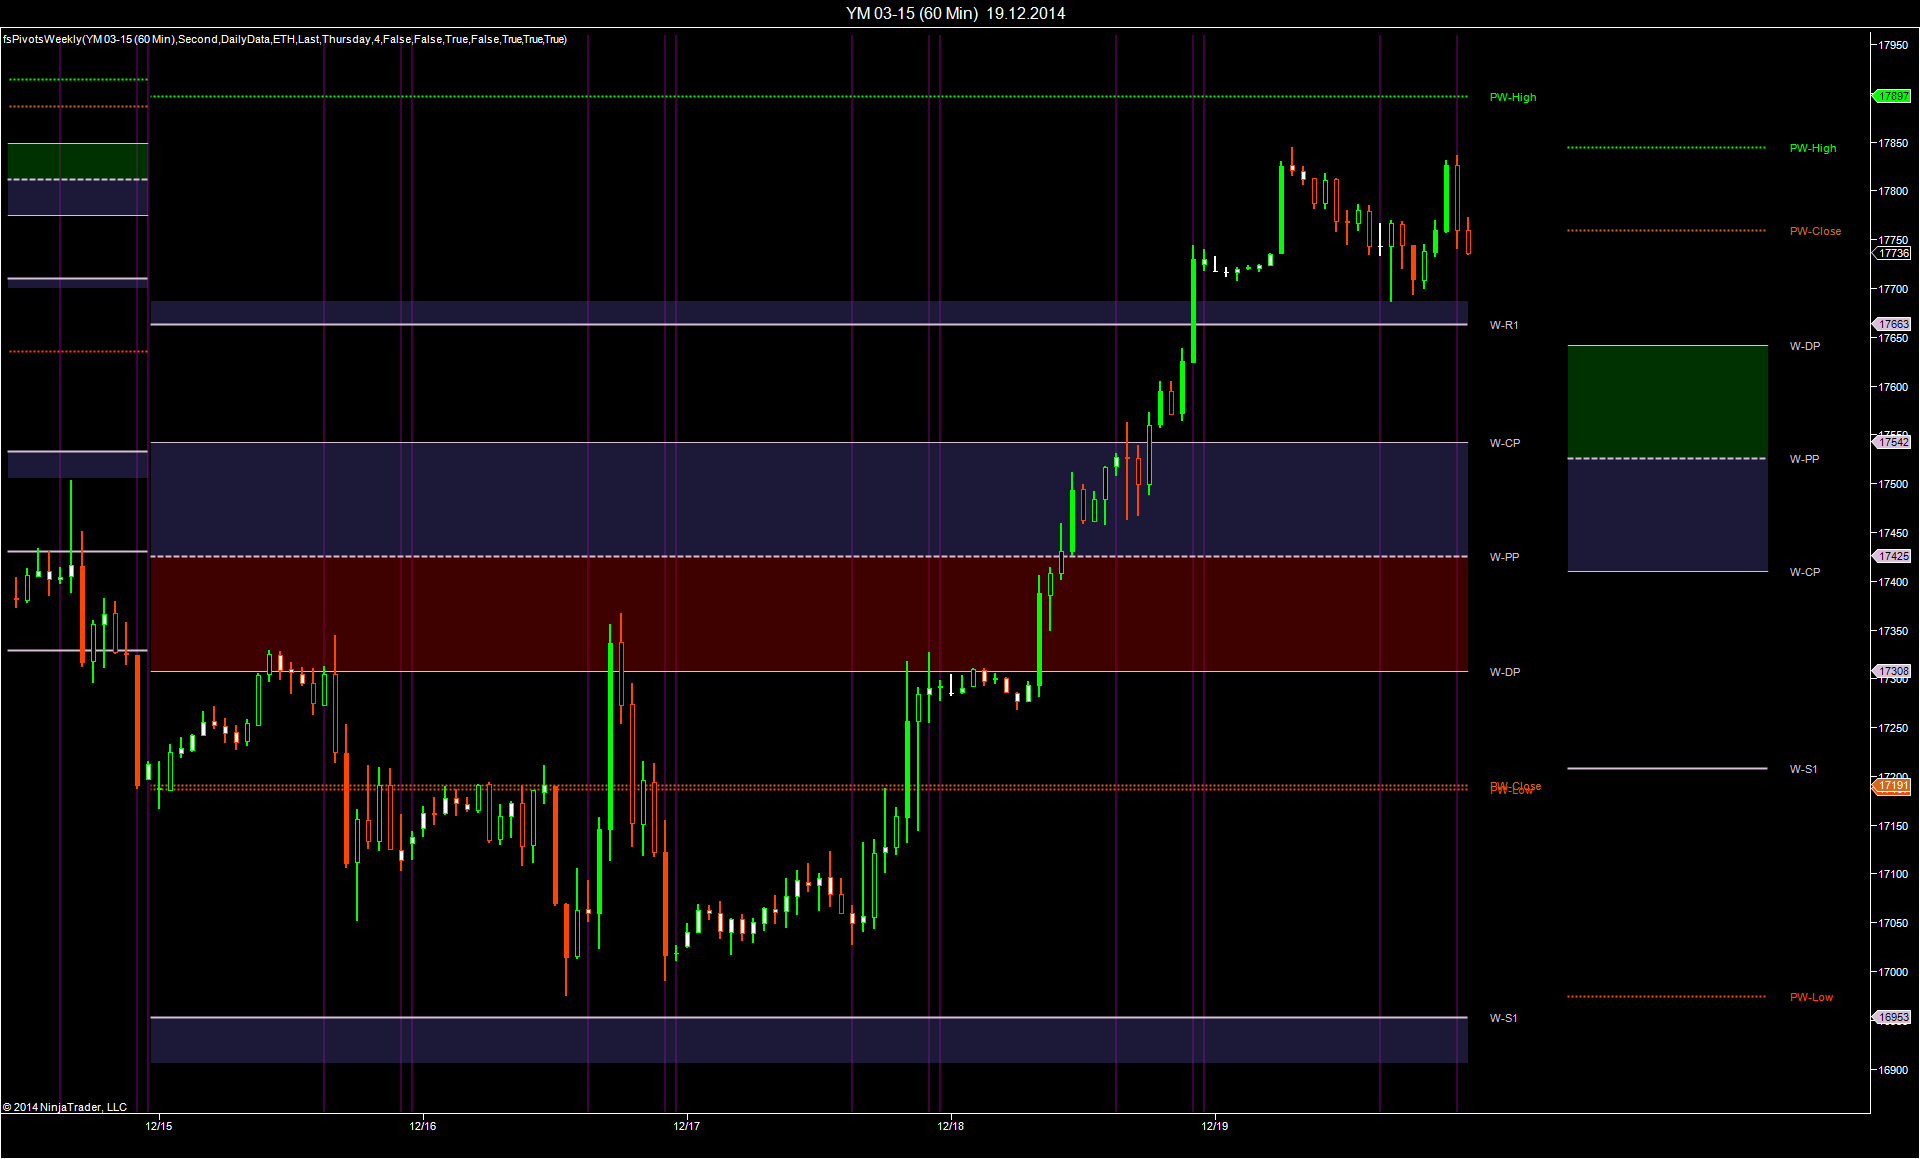Image resolution: width=1920 pixels, height=1159 pixels.
Task: Click the PW-Low label on the right projection
Action: [x=1811, y=997]
